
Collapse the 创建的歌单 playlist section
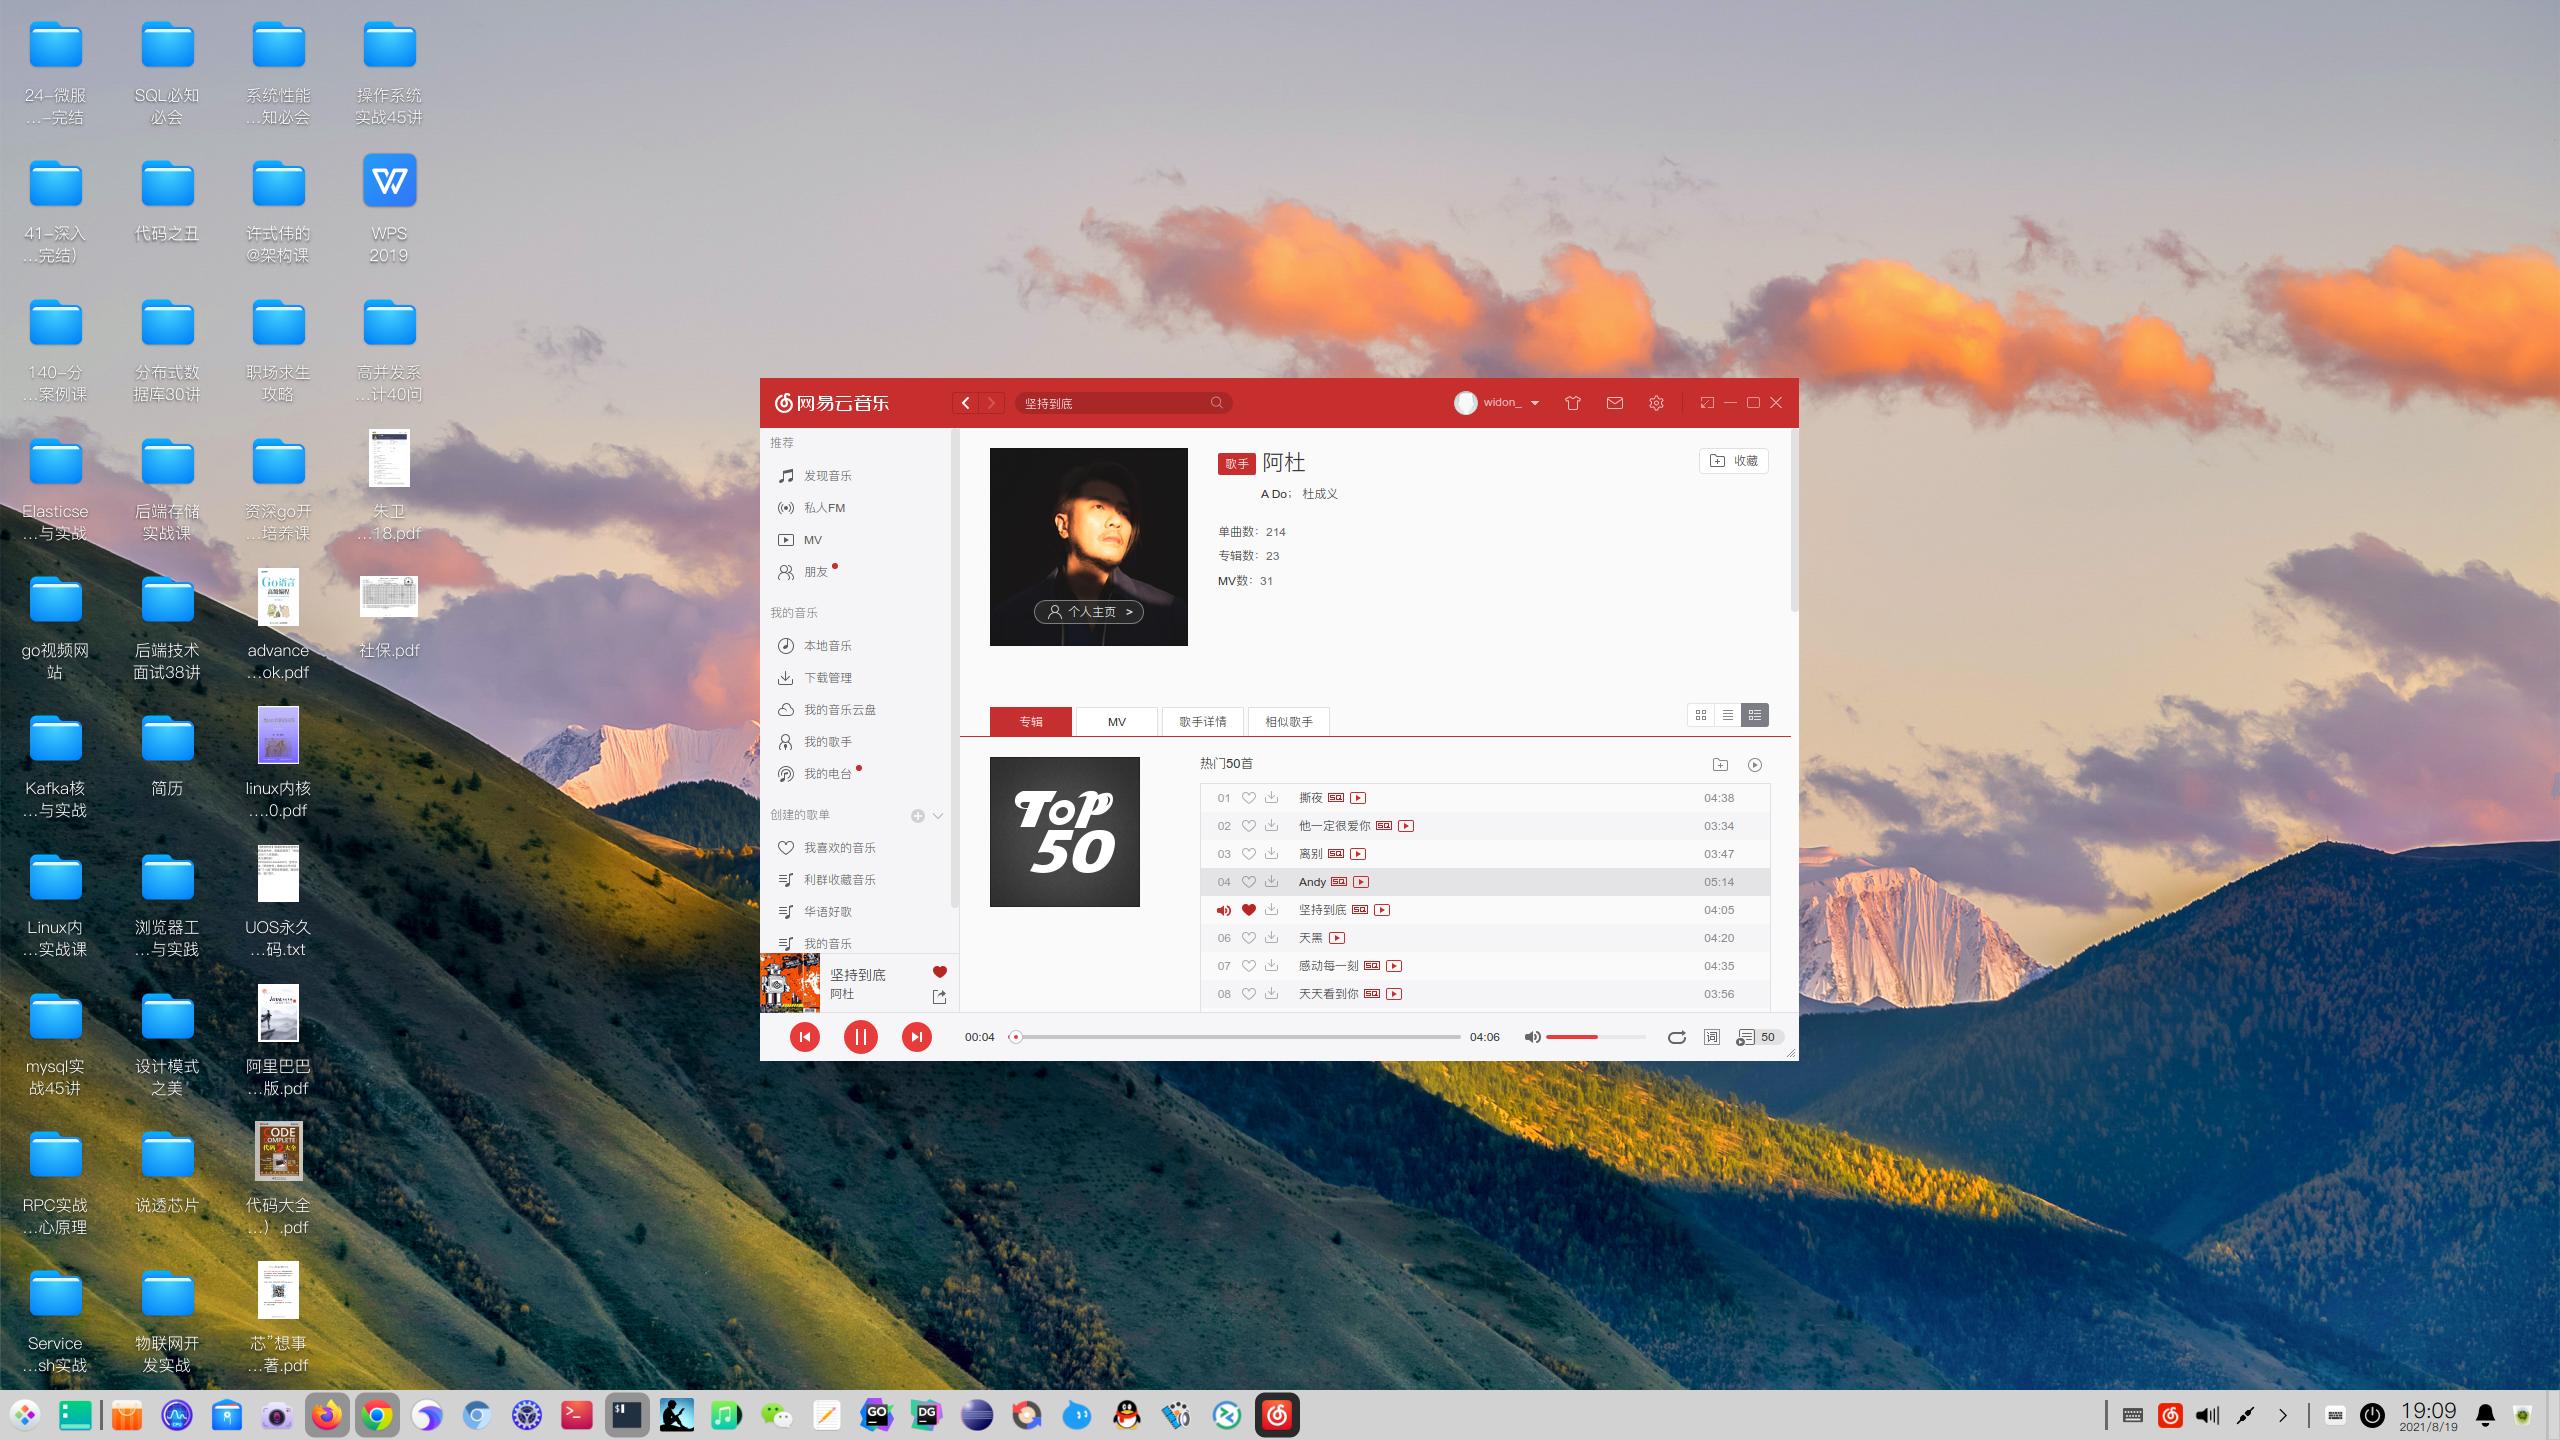[x=938, y=816]
